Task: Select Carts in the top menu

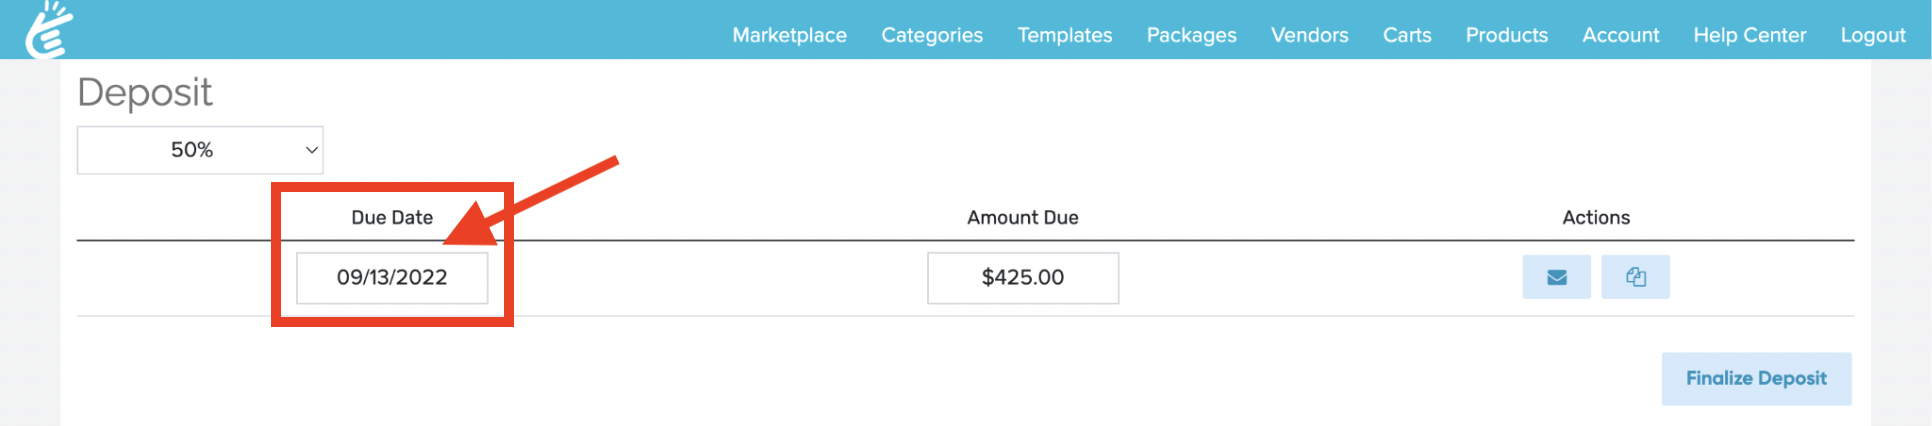Action: click(1406, 35)
